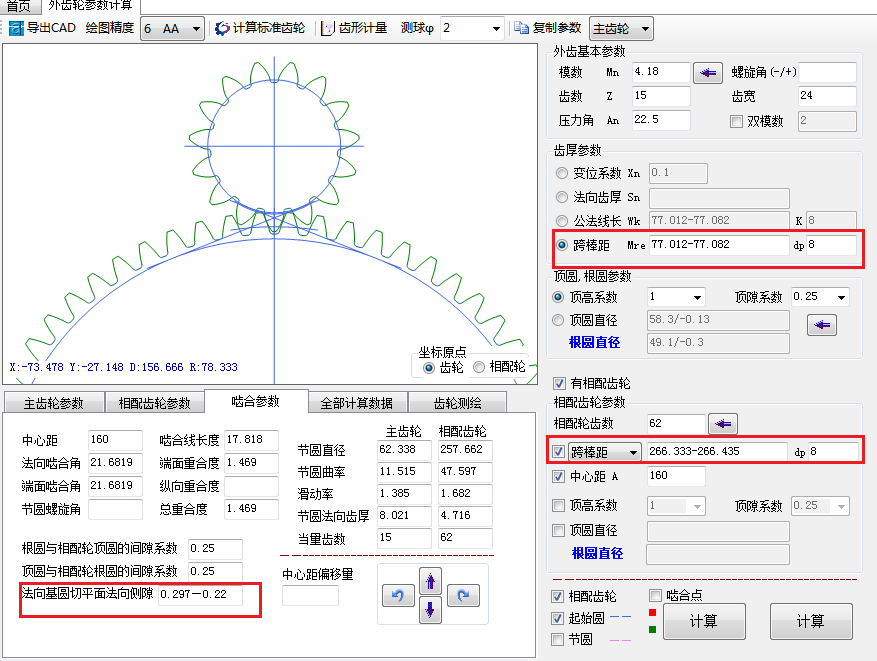The image size is (877, 661).
Task: Switch to the 主齿轮参数 tab
Action: (54, 403)
